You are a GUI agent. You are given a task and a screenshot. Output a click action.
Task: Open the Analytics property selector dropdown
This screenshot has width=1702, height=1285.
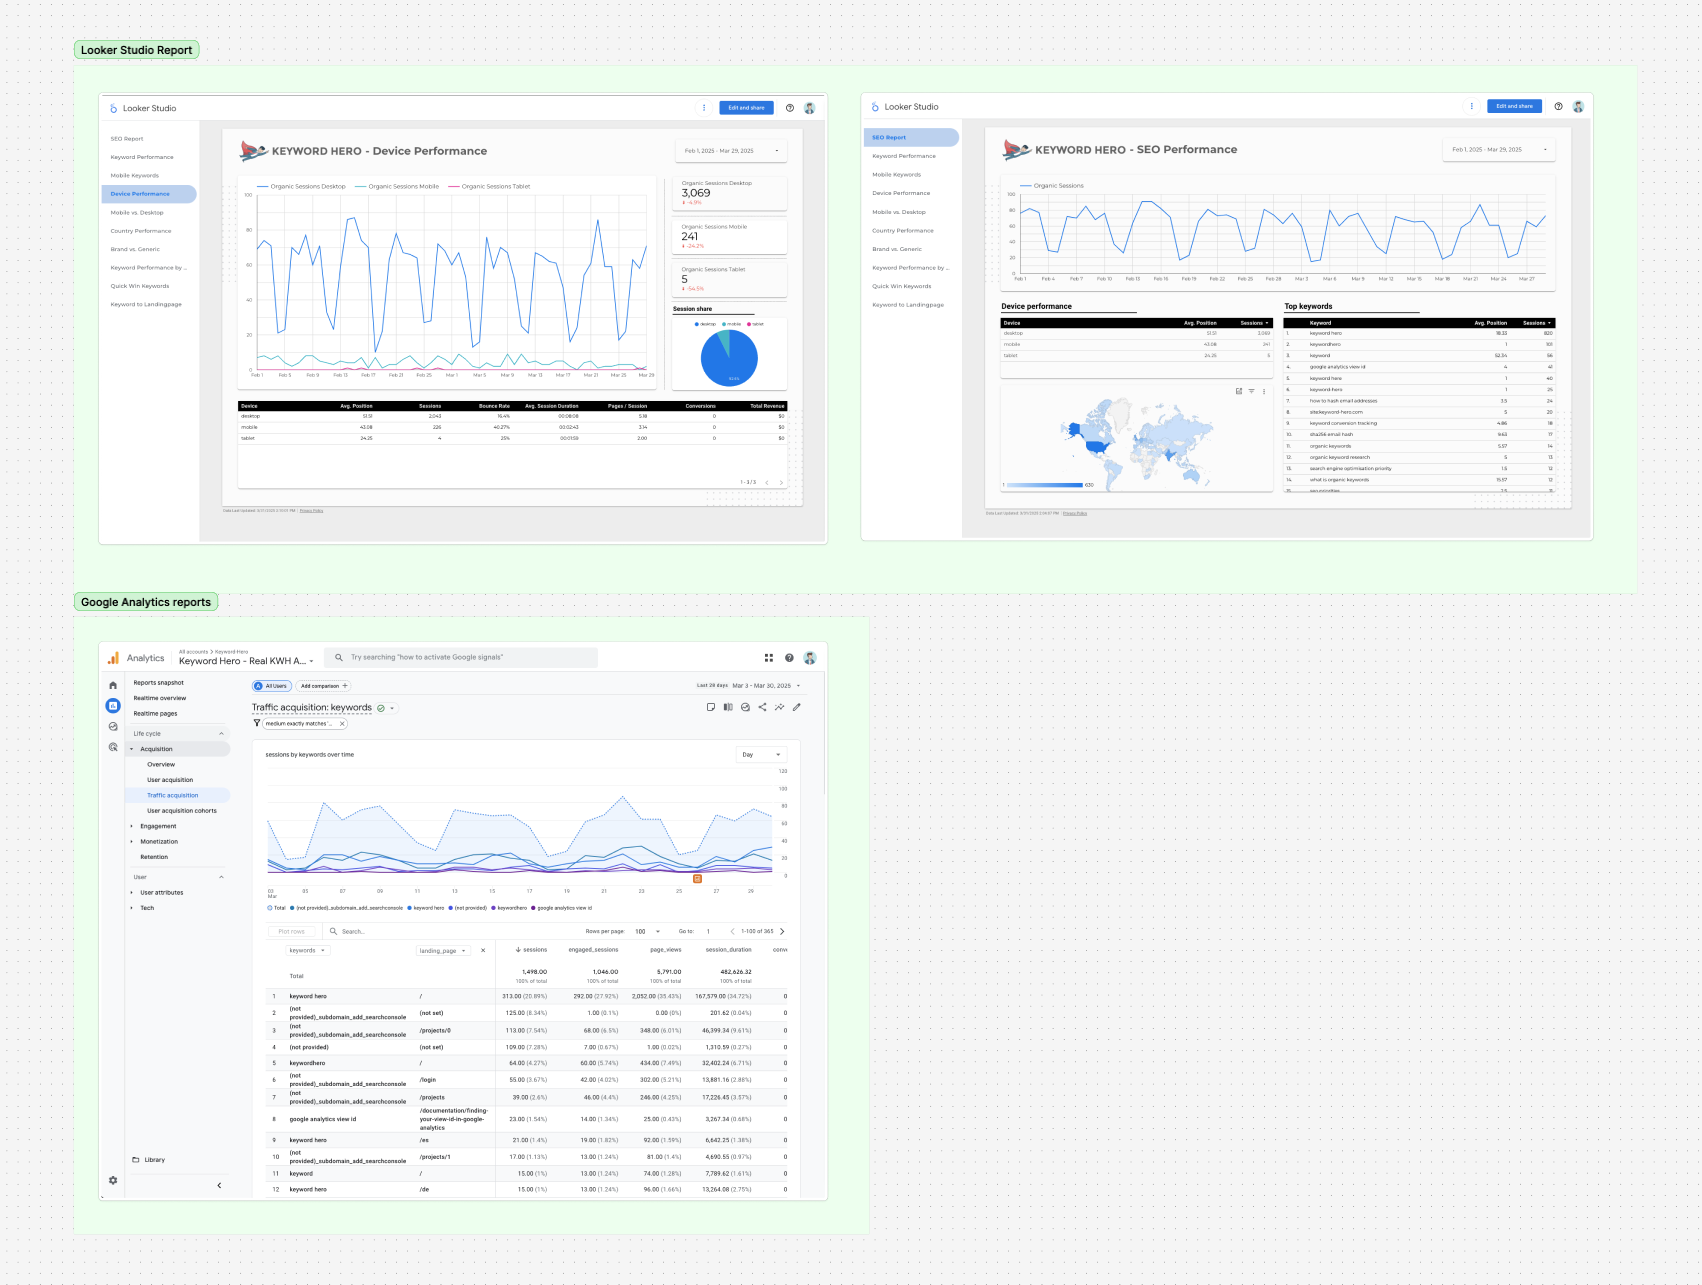pyautogui.click(x=246, y=661)
